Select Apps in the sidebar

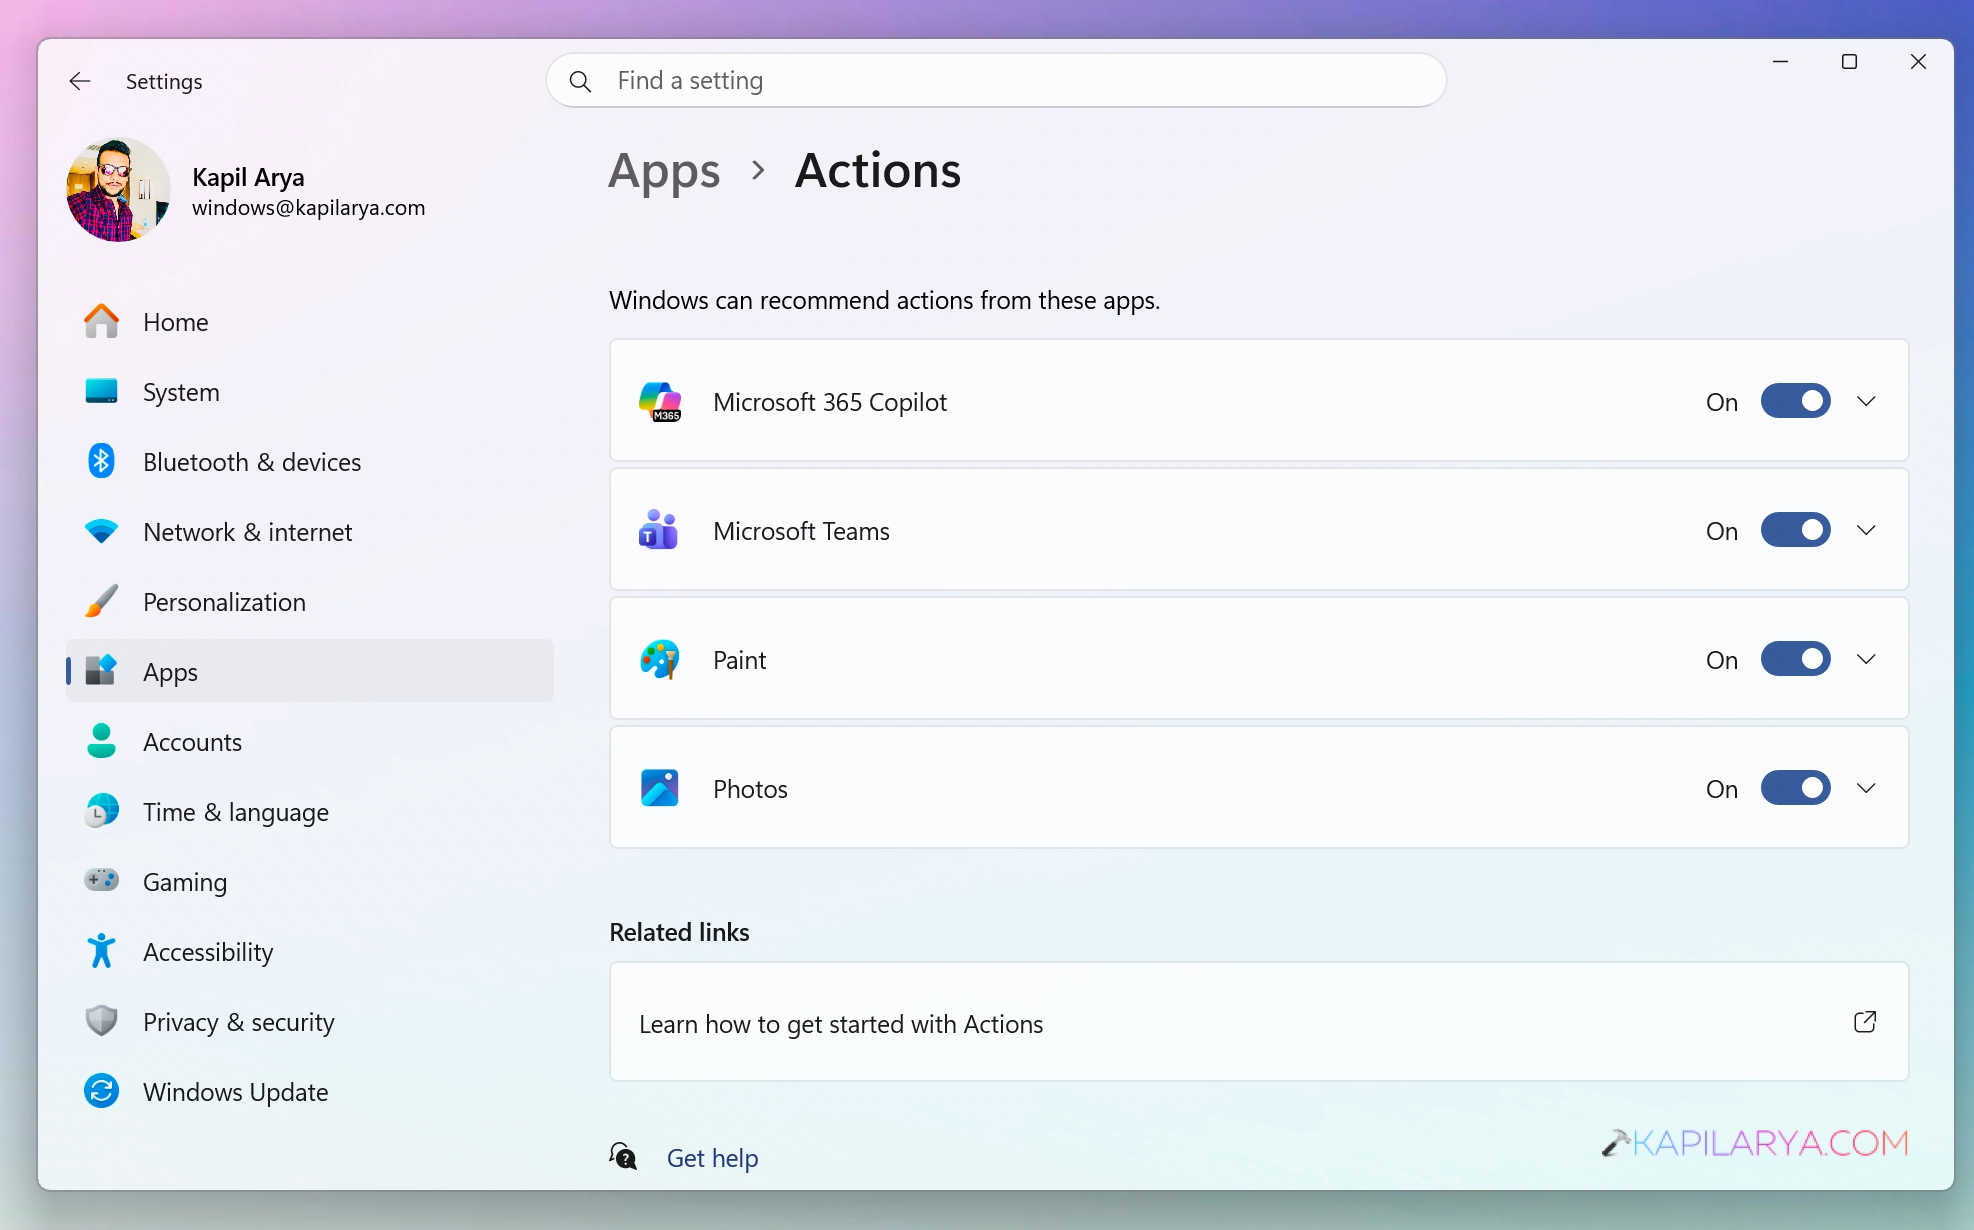(x=310, y=671)
